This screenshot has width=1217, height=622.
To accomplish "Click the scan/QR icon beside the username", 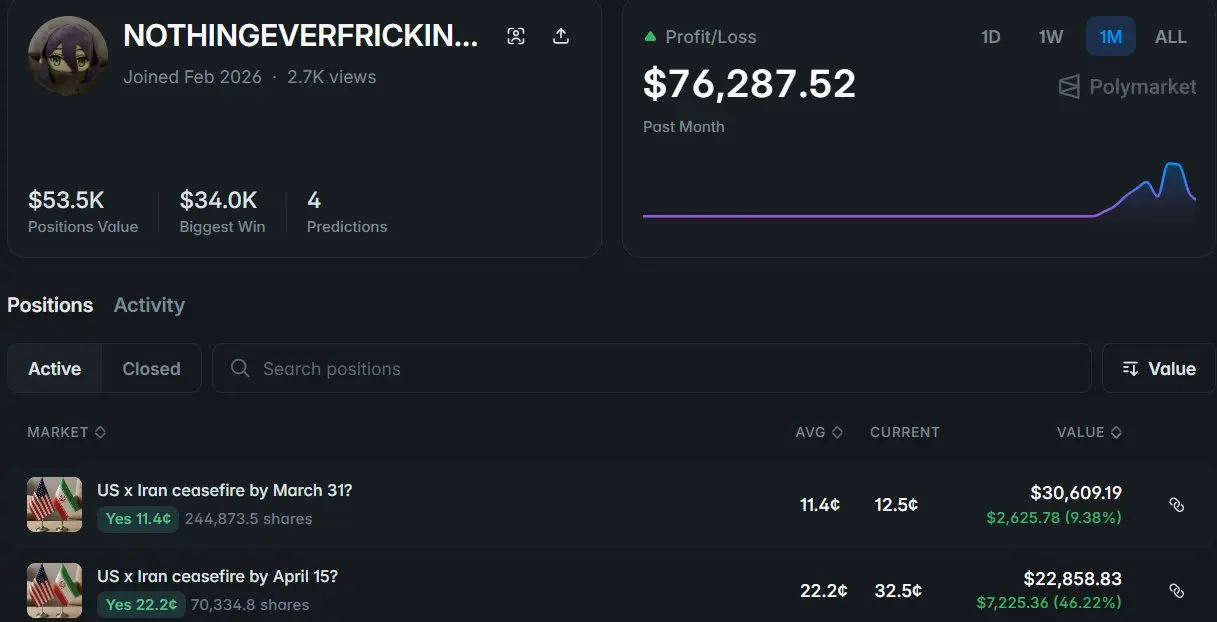I will pos(516,37).
